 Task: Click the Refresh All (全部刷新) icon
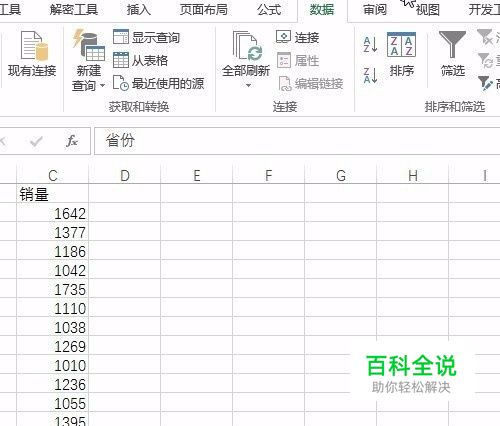pos(247,46)
